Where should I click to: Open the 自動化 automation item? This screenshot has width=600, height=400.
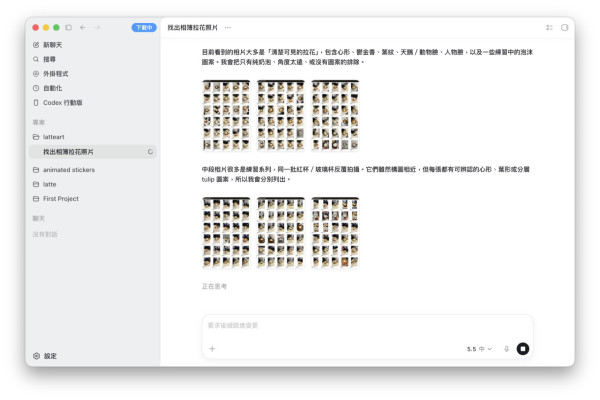[47, 88]
